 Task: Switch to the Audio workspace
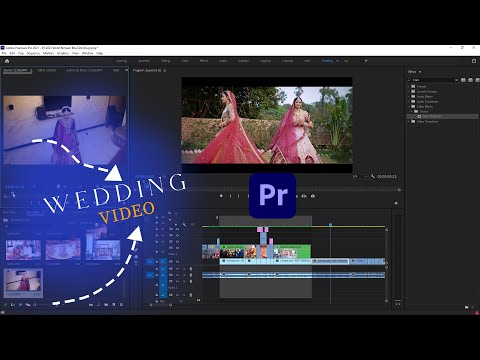pos(223,61)
